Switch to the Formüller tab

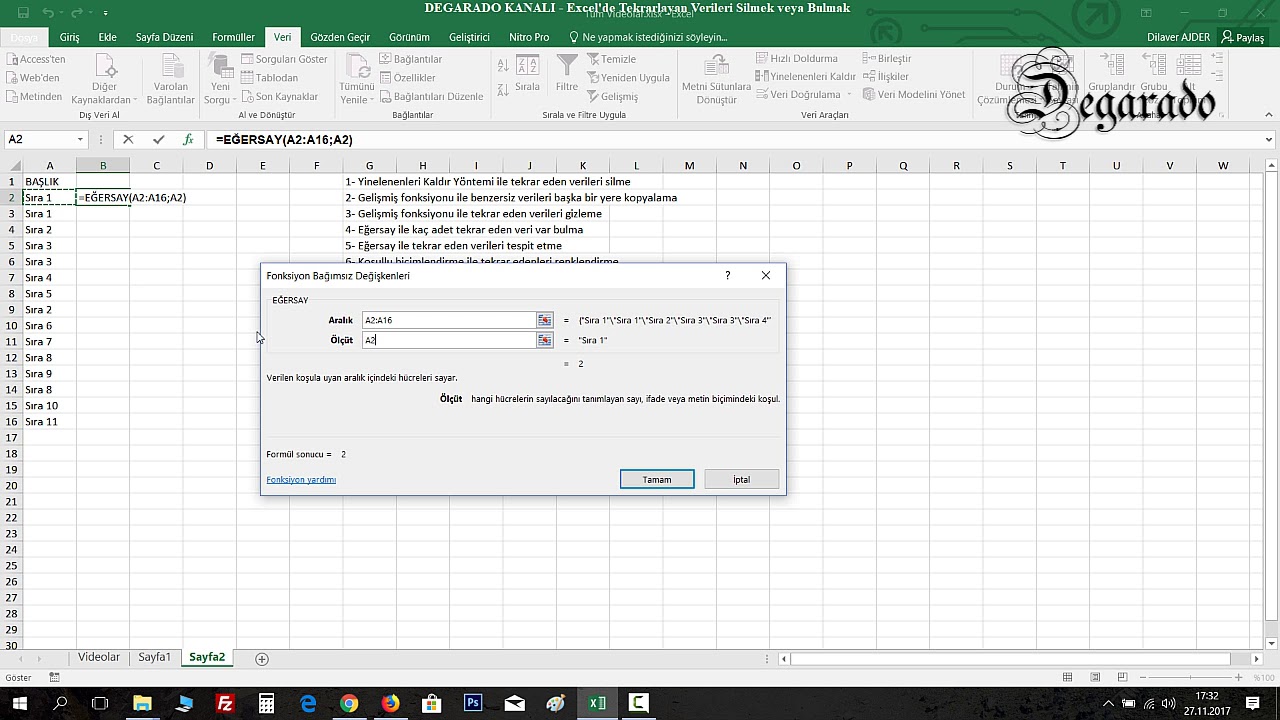point(233,37)
